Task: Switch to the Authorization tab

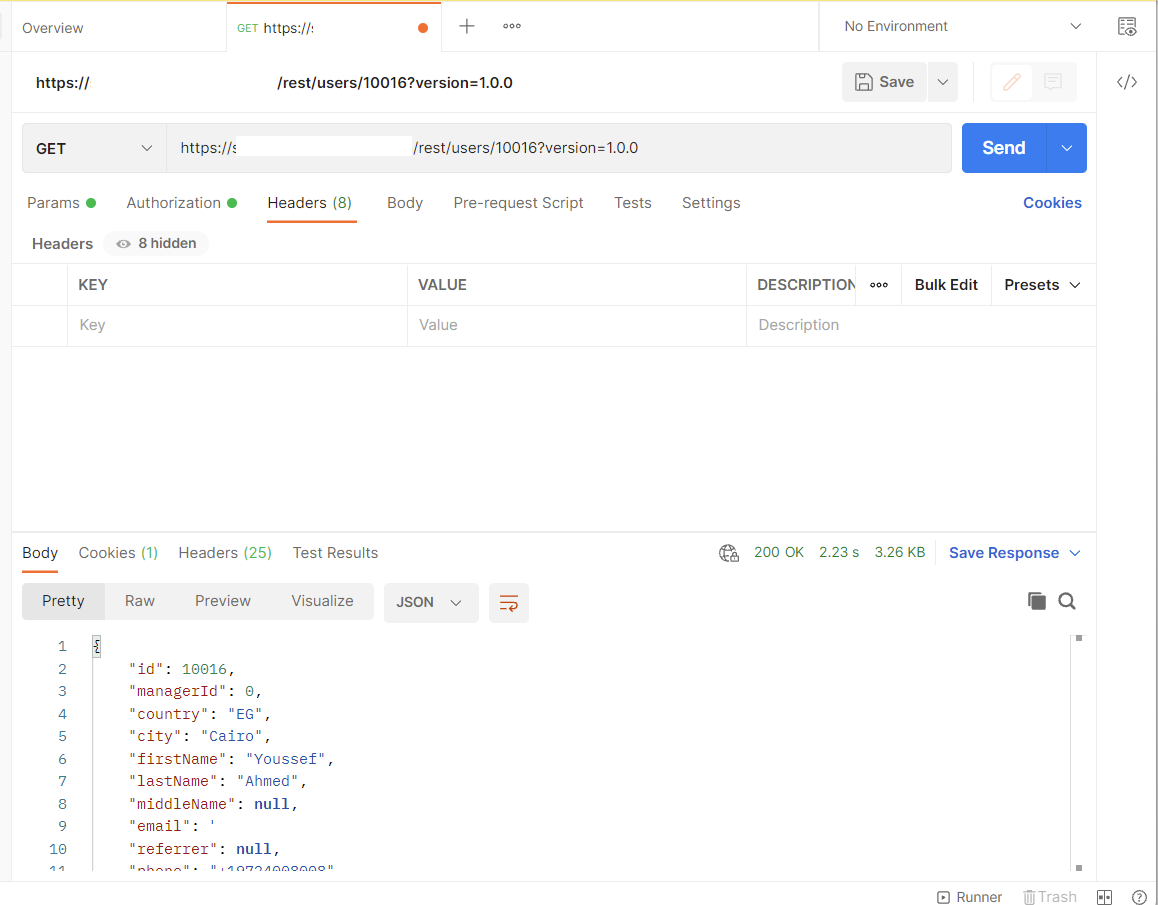Action: point(173,203)
